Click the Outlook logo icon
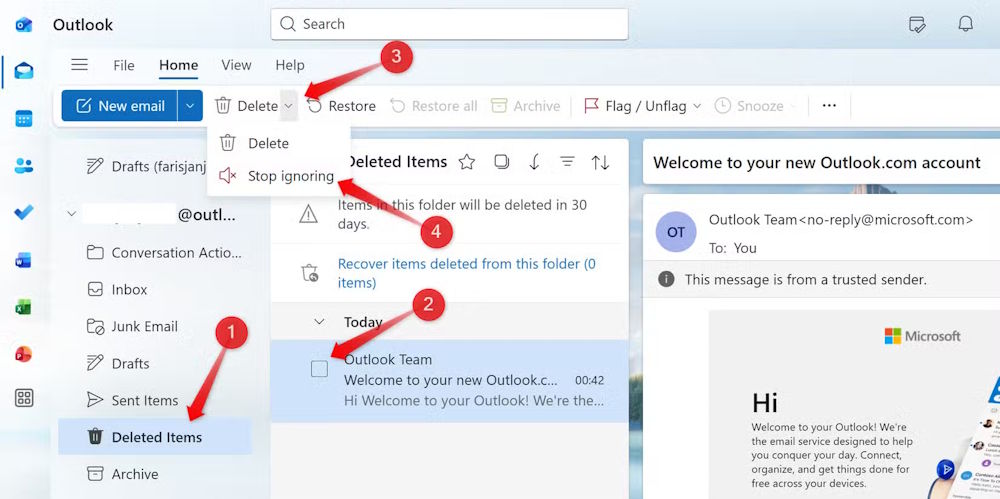The height and width of the screenshot is (499, 1000). [24, 25]
